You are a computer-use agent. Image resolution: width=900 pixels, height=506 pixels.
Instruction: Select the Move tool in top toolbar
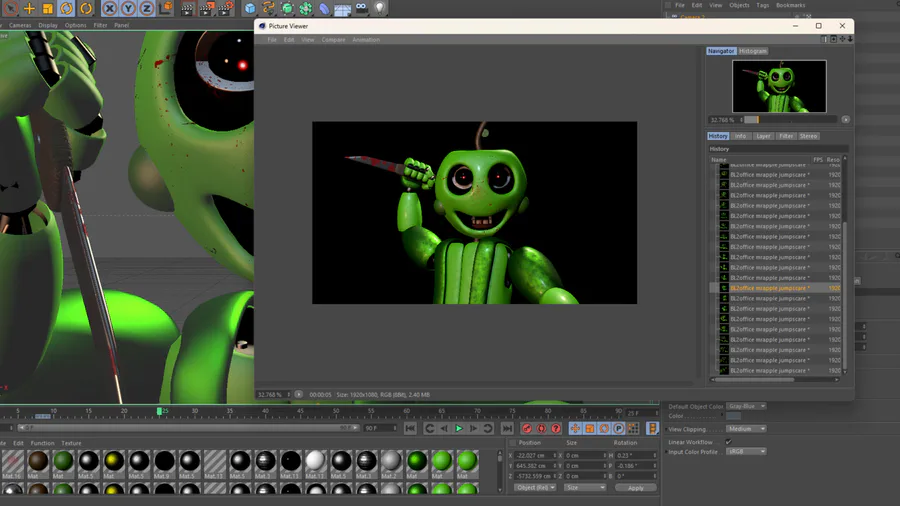29,8
